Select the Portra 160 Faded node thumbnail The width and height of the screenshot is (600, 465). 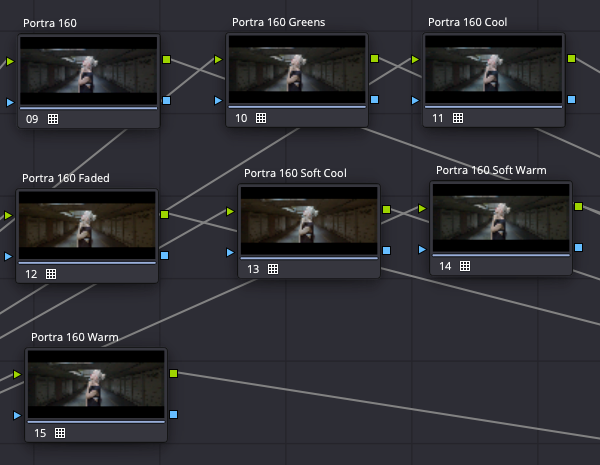click(x=88, y=225)
